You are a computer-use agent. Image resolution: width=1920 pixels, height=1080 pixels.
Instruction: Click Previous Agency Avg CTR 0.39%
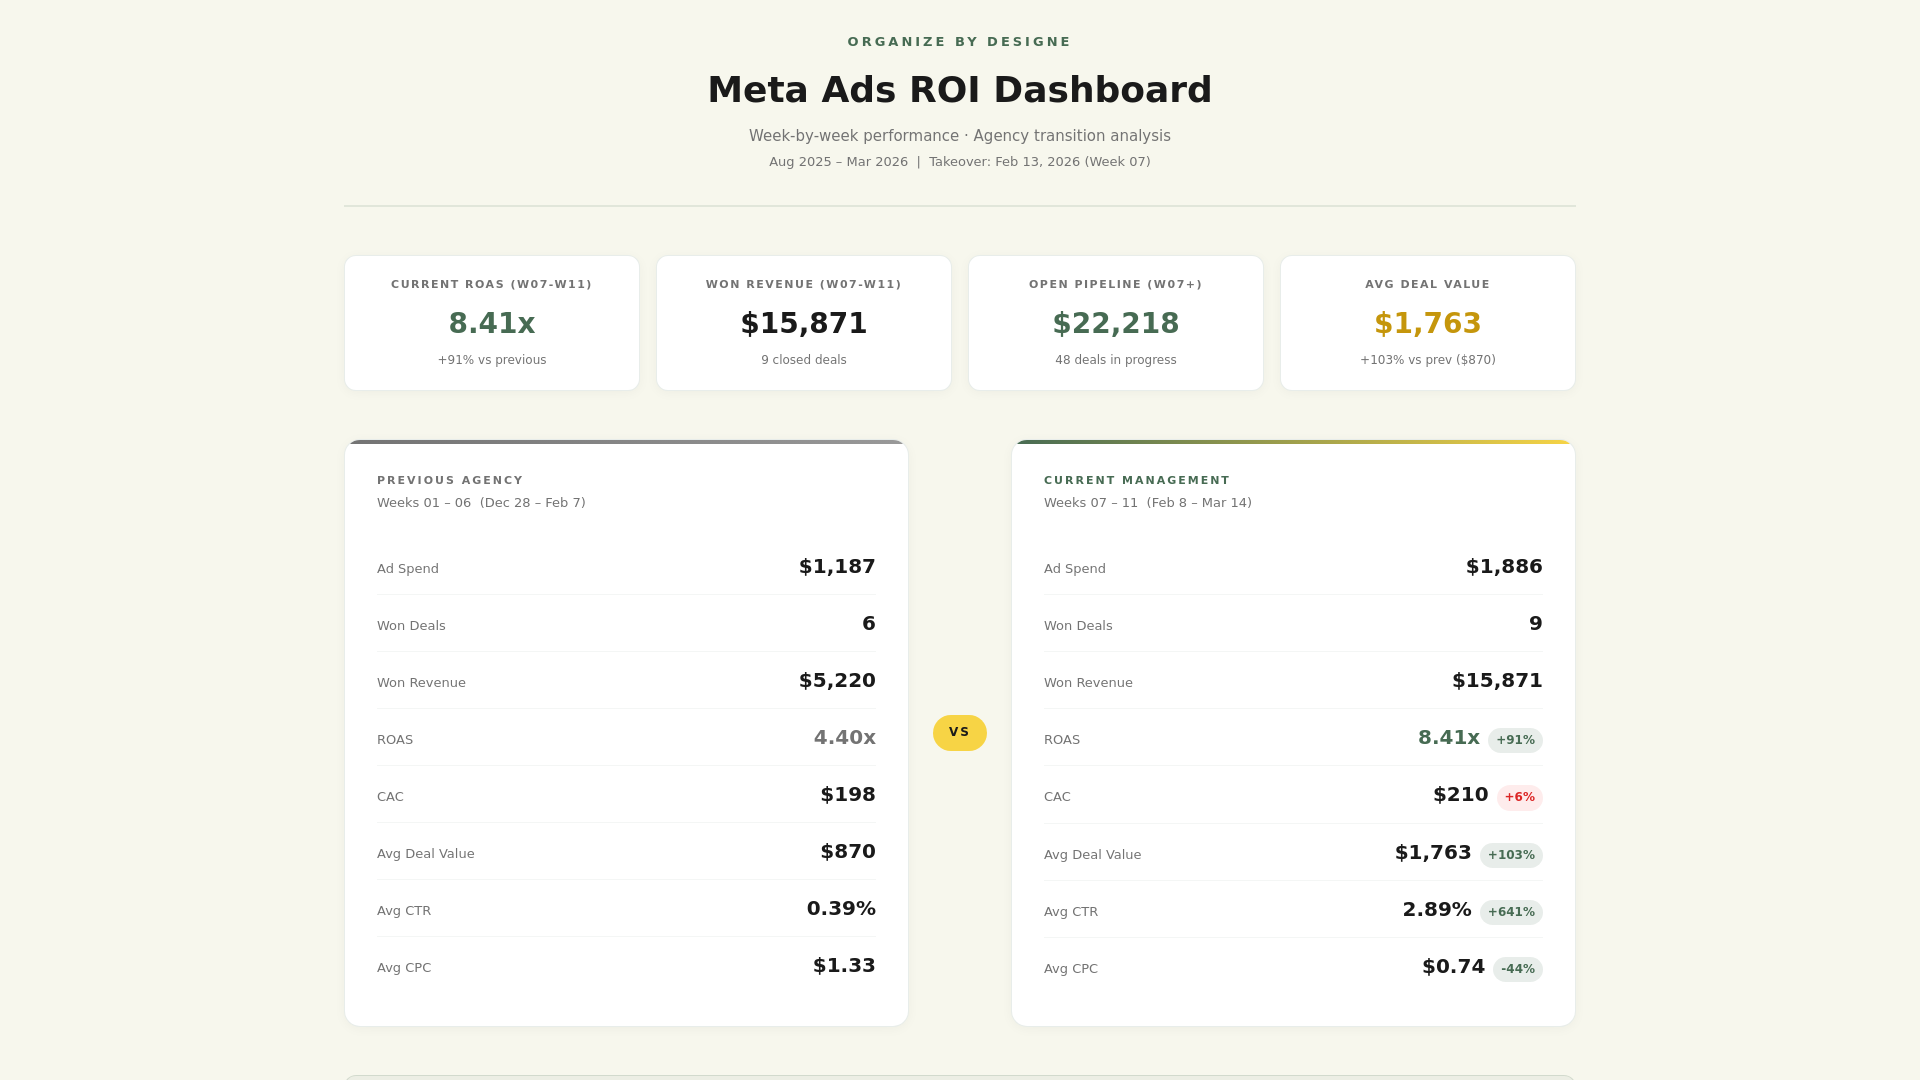coord(841,909)
